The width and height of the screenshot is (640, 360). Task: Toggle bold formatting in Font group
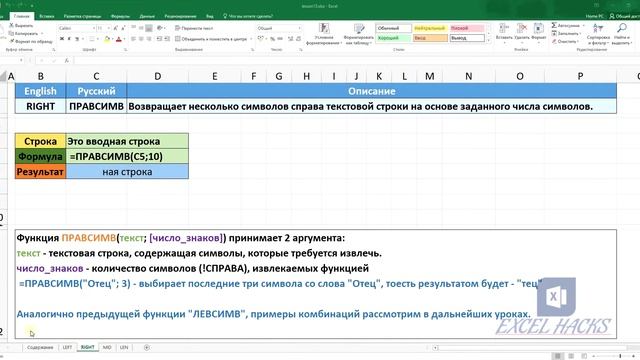point(62,39)
